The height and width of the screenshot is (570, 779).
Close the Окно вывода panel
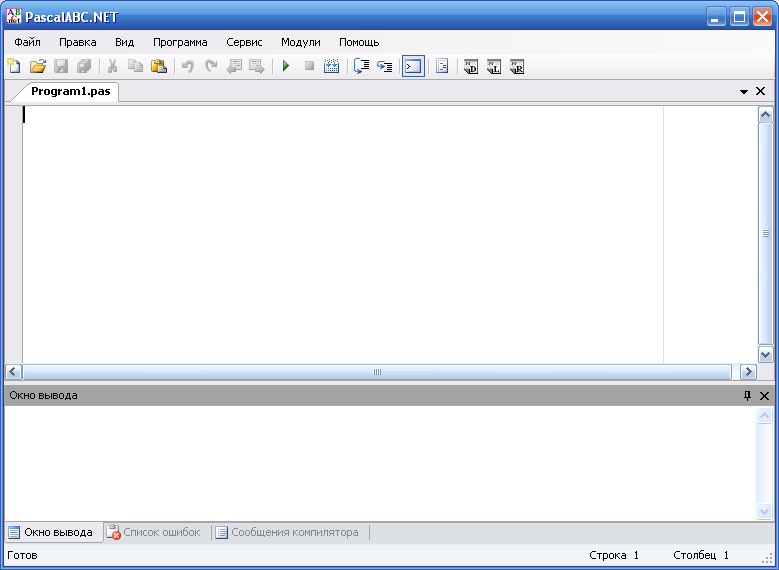(764, 396)
